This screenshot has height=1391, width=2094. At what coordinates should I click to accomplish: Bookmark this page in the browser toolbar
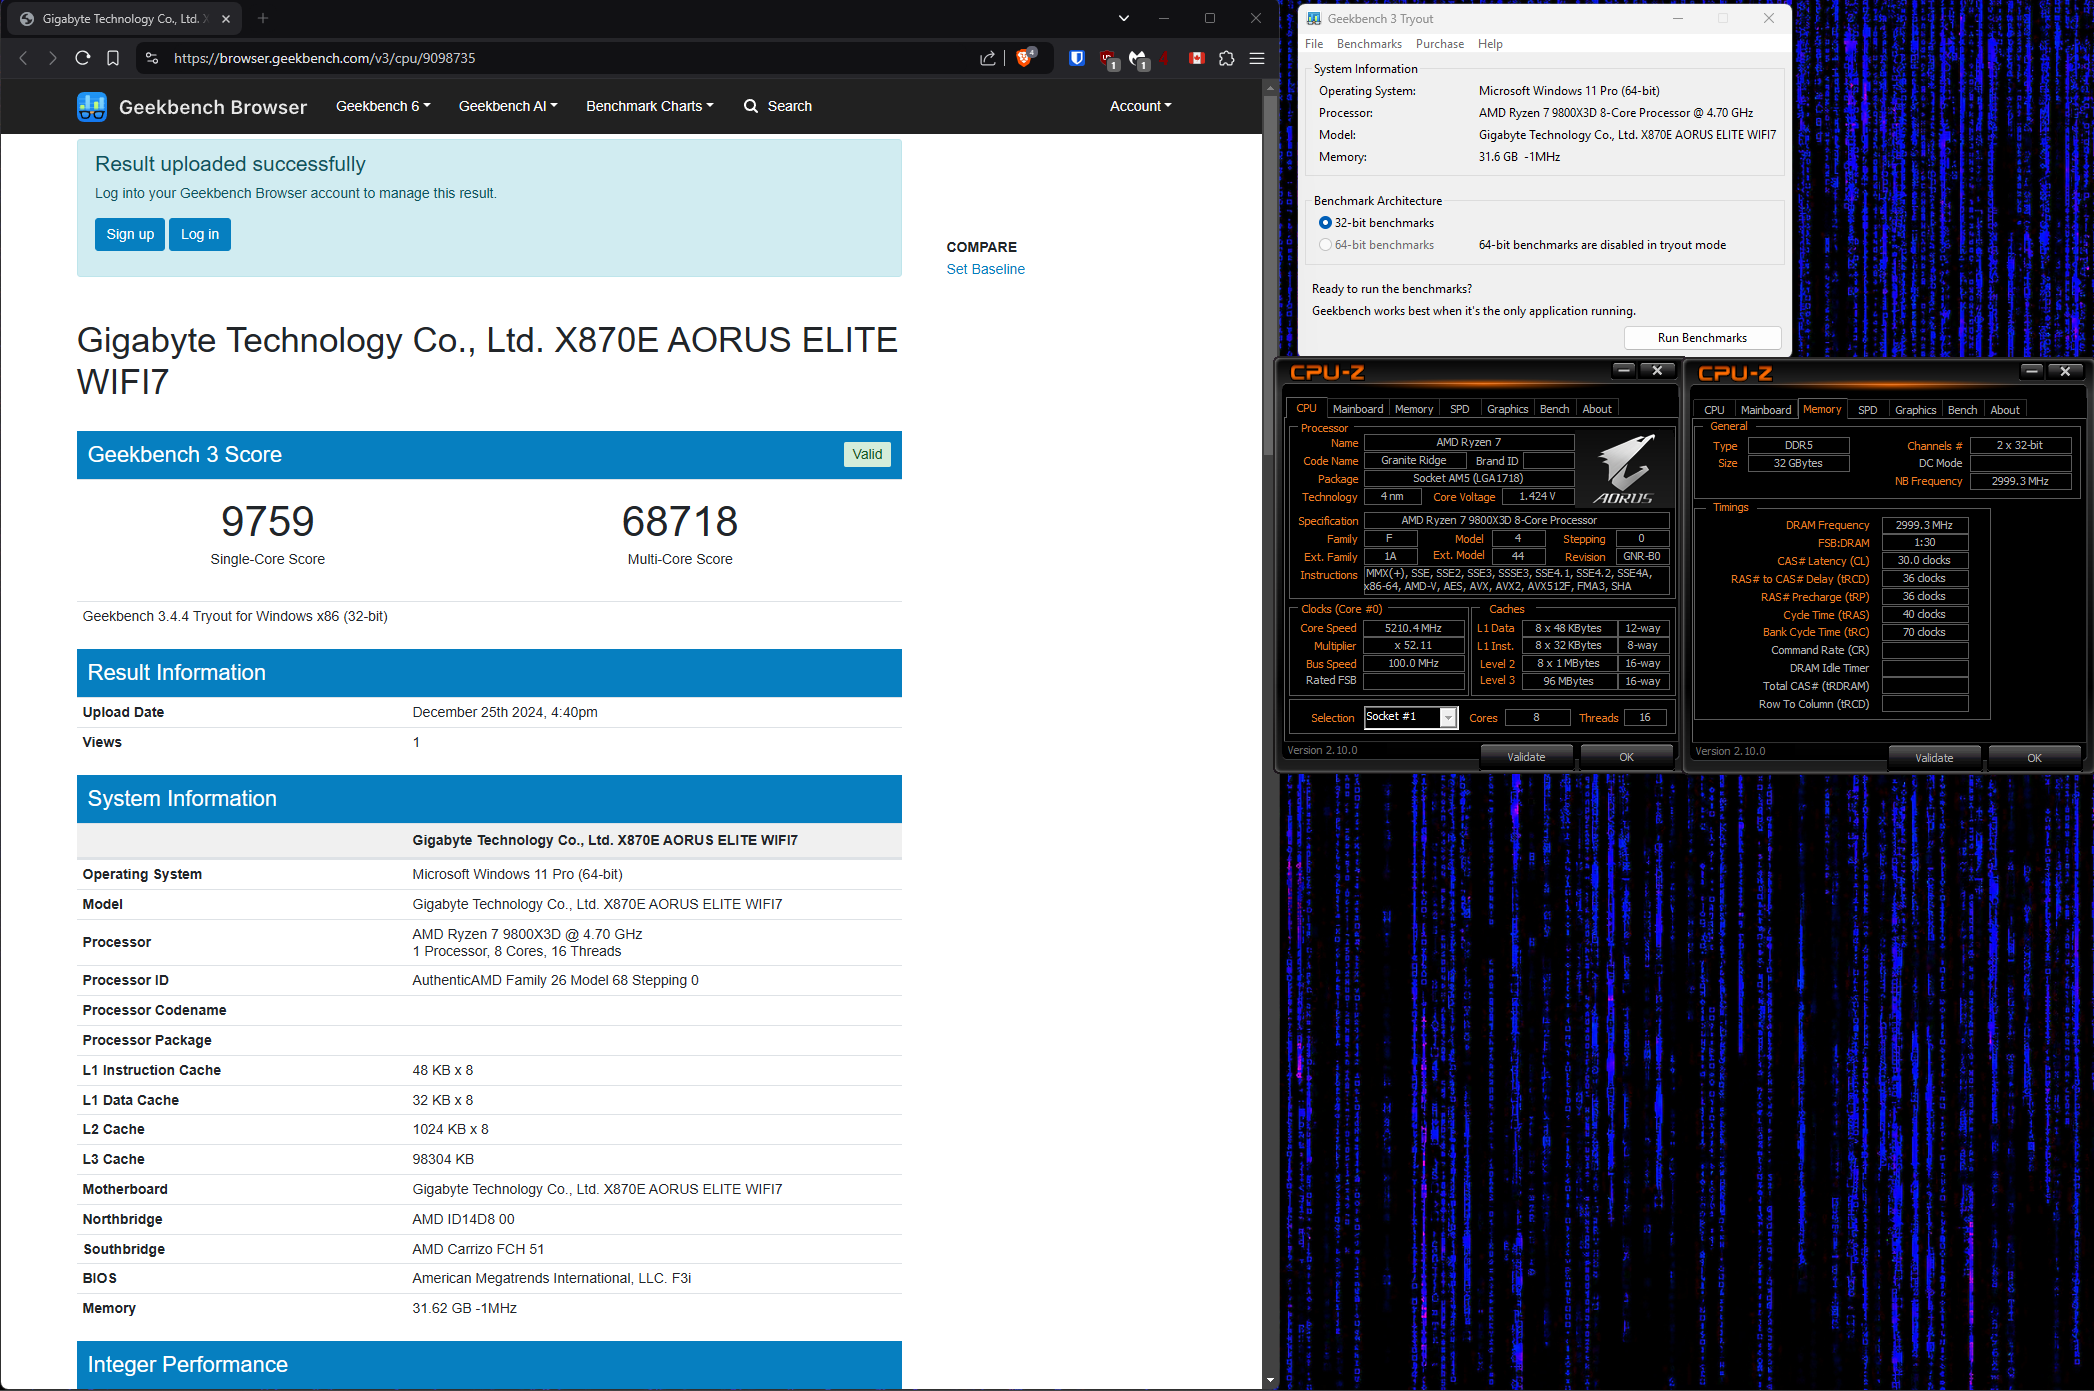[x=113, y=58]
